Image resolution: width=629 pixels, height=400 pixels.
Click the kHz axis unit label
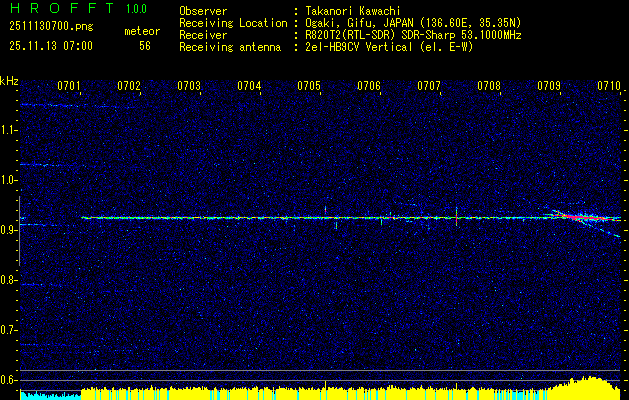pos(9,80)
